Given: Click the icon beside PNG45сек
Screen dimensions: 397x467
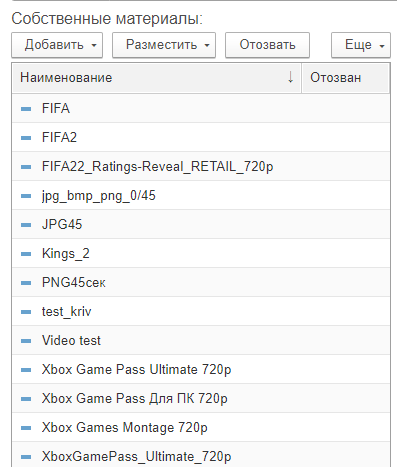Looking at the screenshot, I should click(26, 283).
